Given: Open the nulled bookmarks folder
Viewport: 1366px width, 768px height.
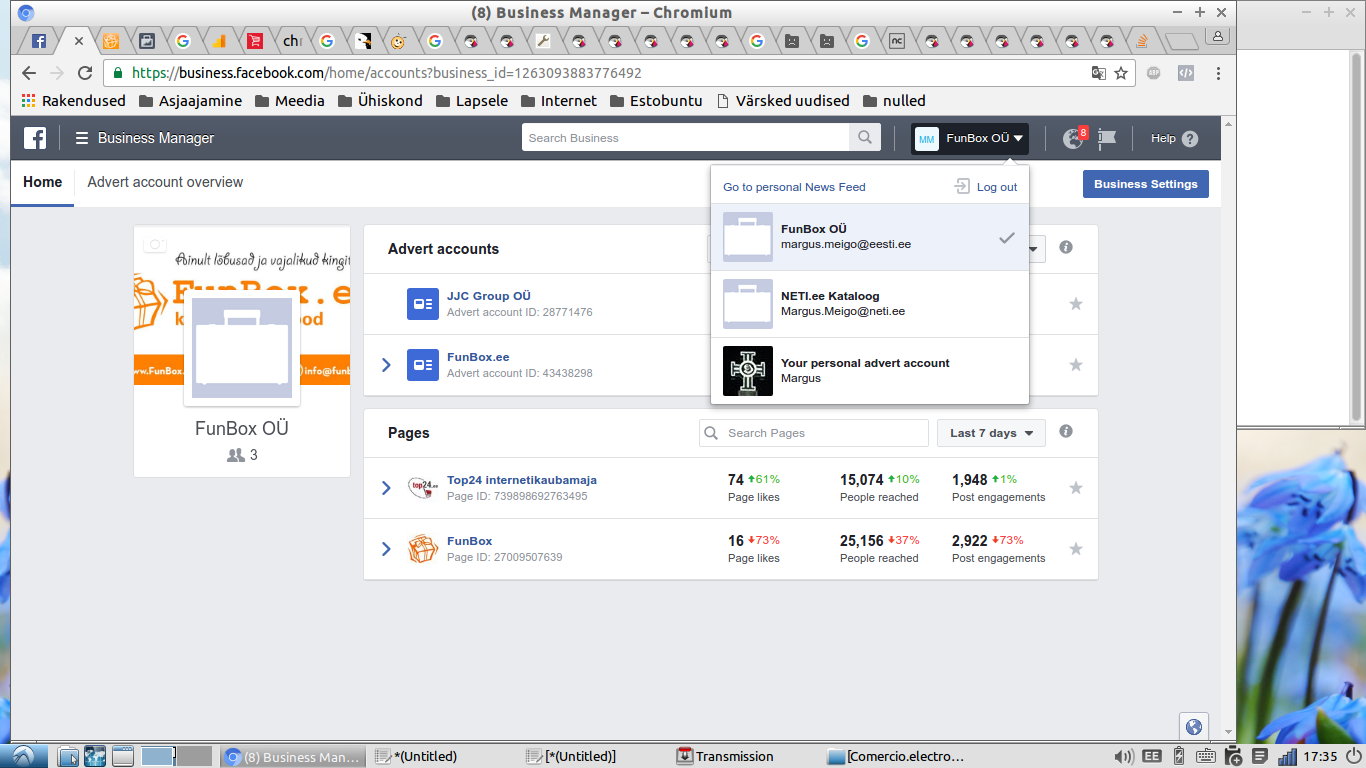Looking at the screenshot, I should point(894,101).
